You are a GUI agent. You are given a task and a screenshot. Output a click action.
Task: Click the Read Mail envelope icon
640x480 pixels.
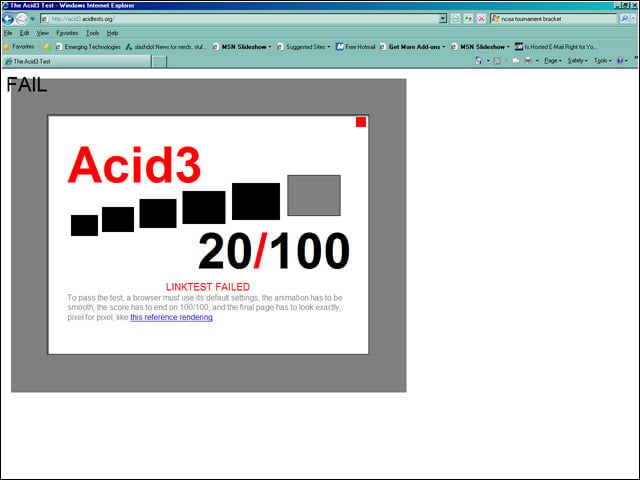pos(516,61)
